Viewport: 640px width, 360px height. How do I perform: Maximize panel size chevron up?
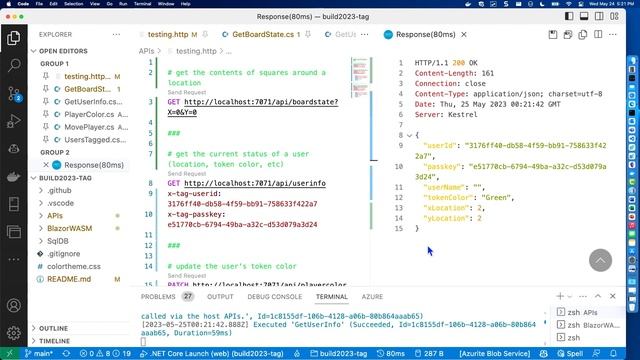[x=598, y=296]
